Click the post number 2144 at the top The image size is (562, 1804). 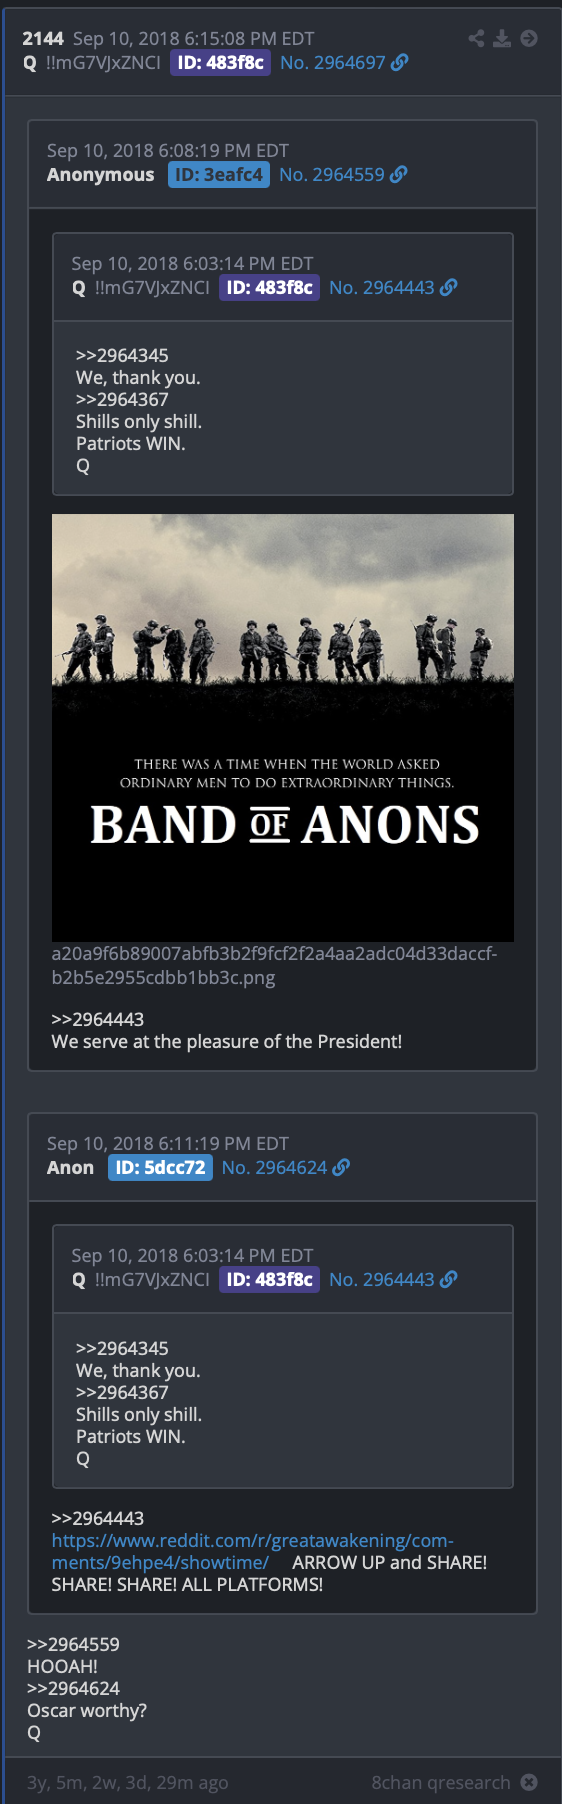click(x=43, y=38)
